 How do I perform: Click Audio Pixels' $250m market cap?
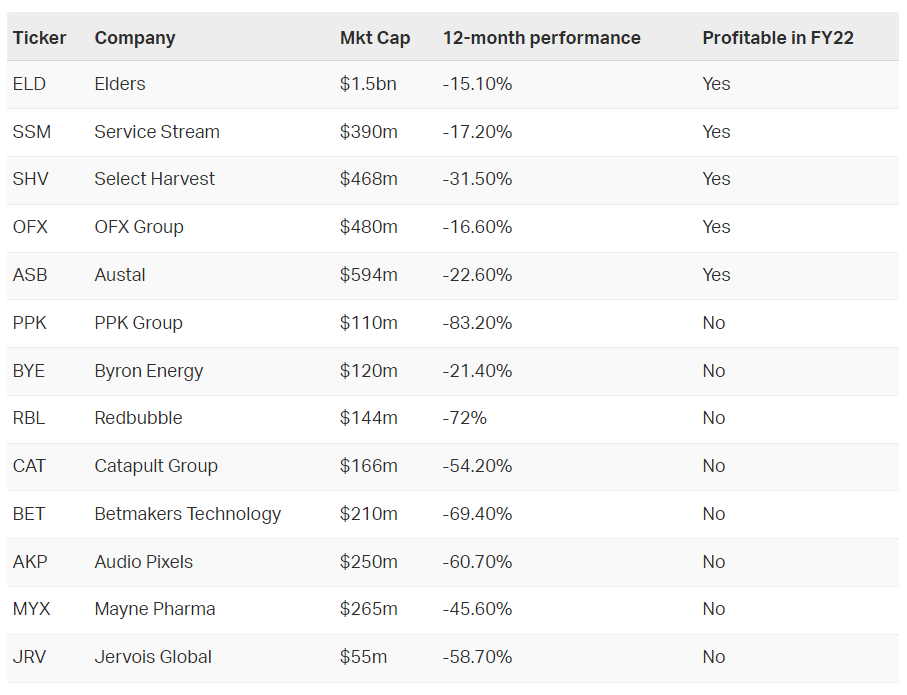368,562
